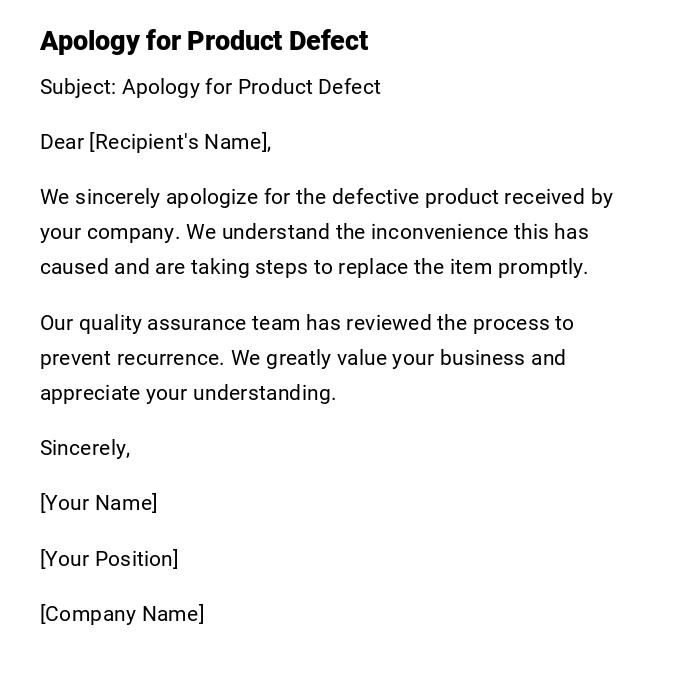700x676 pixels.
Task: Click the line starting 'We sincerely apologize'
Action: (326, 197)
